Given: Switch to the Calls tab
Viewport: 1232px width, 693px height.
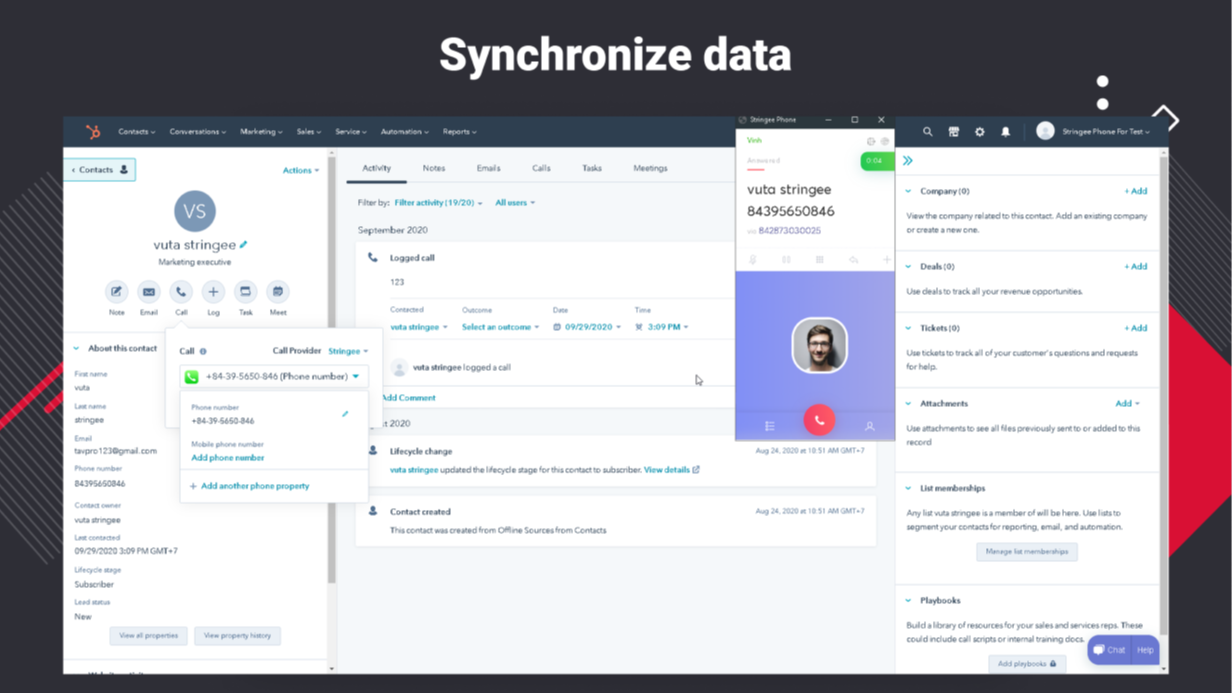Looking at the screenshot, I should [x=541, y=168].
